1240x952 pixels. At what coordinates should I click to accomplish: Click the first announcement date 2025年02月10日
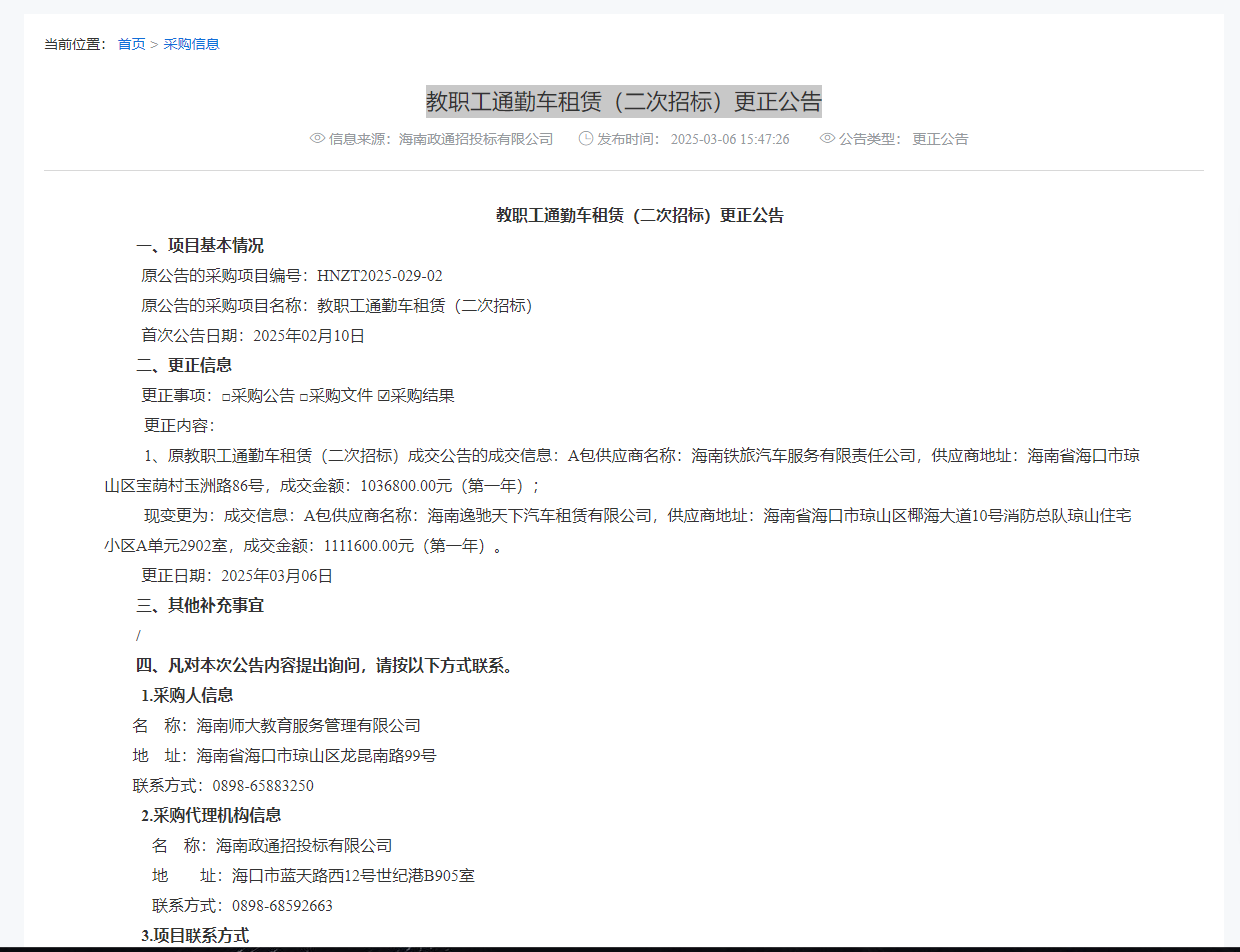click(x=309, y=336)
